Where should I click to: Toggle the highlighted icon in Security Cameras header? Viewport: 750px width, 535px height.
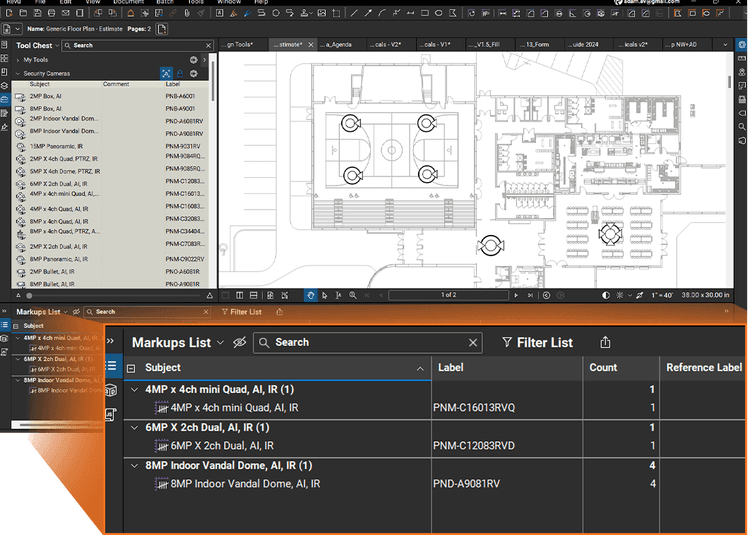166,73
